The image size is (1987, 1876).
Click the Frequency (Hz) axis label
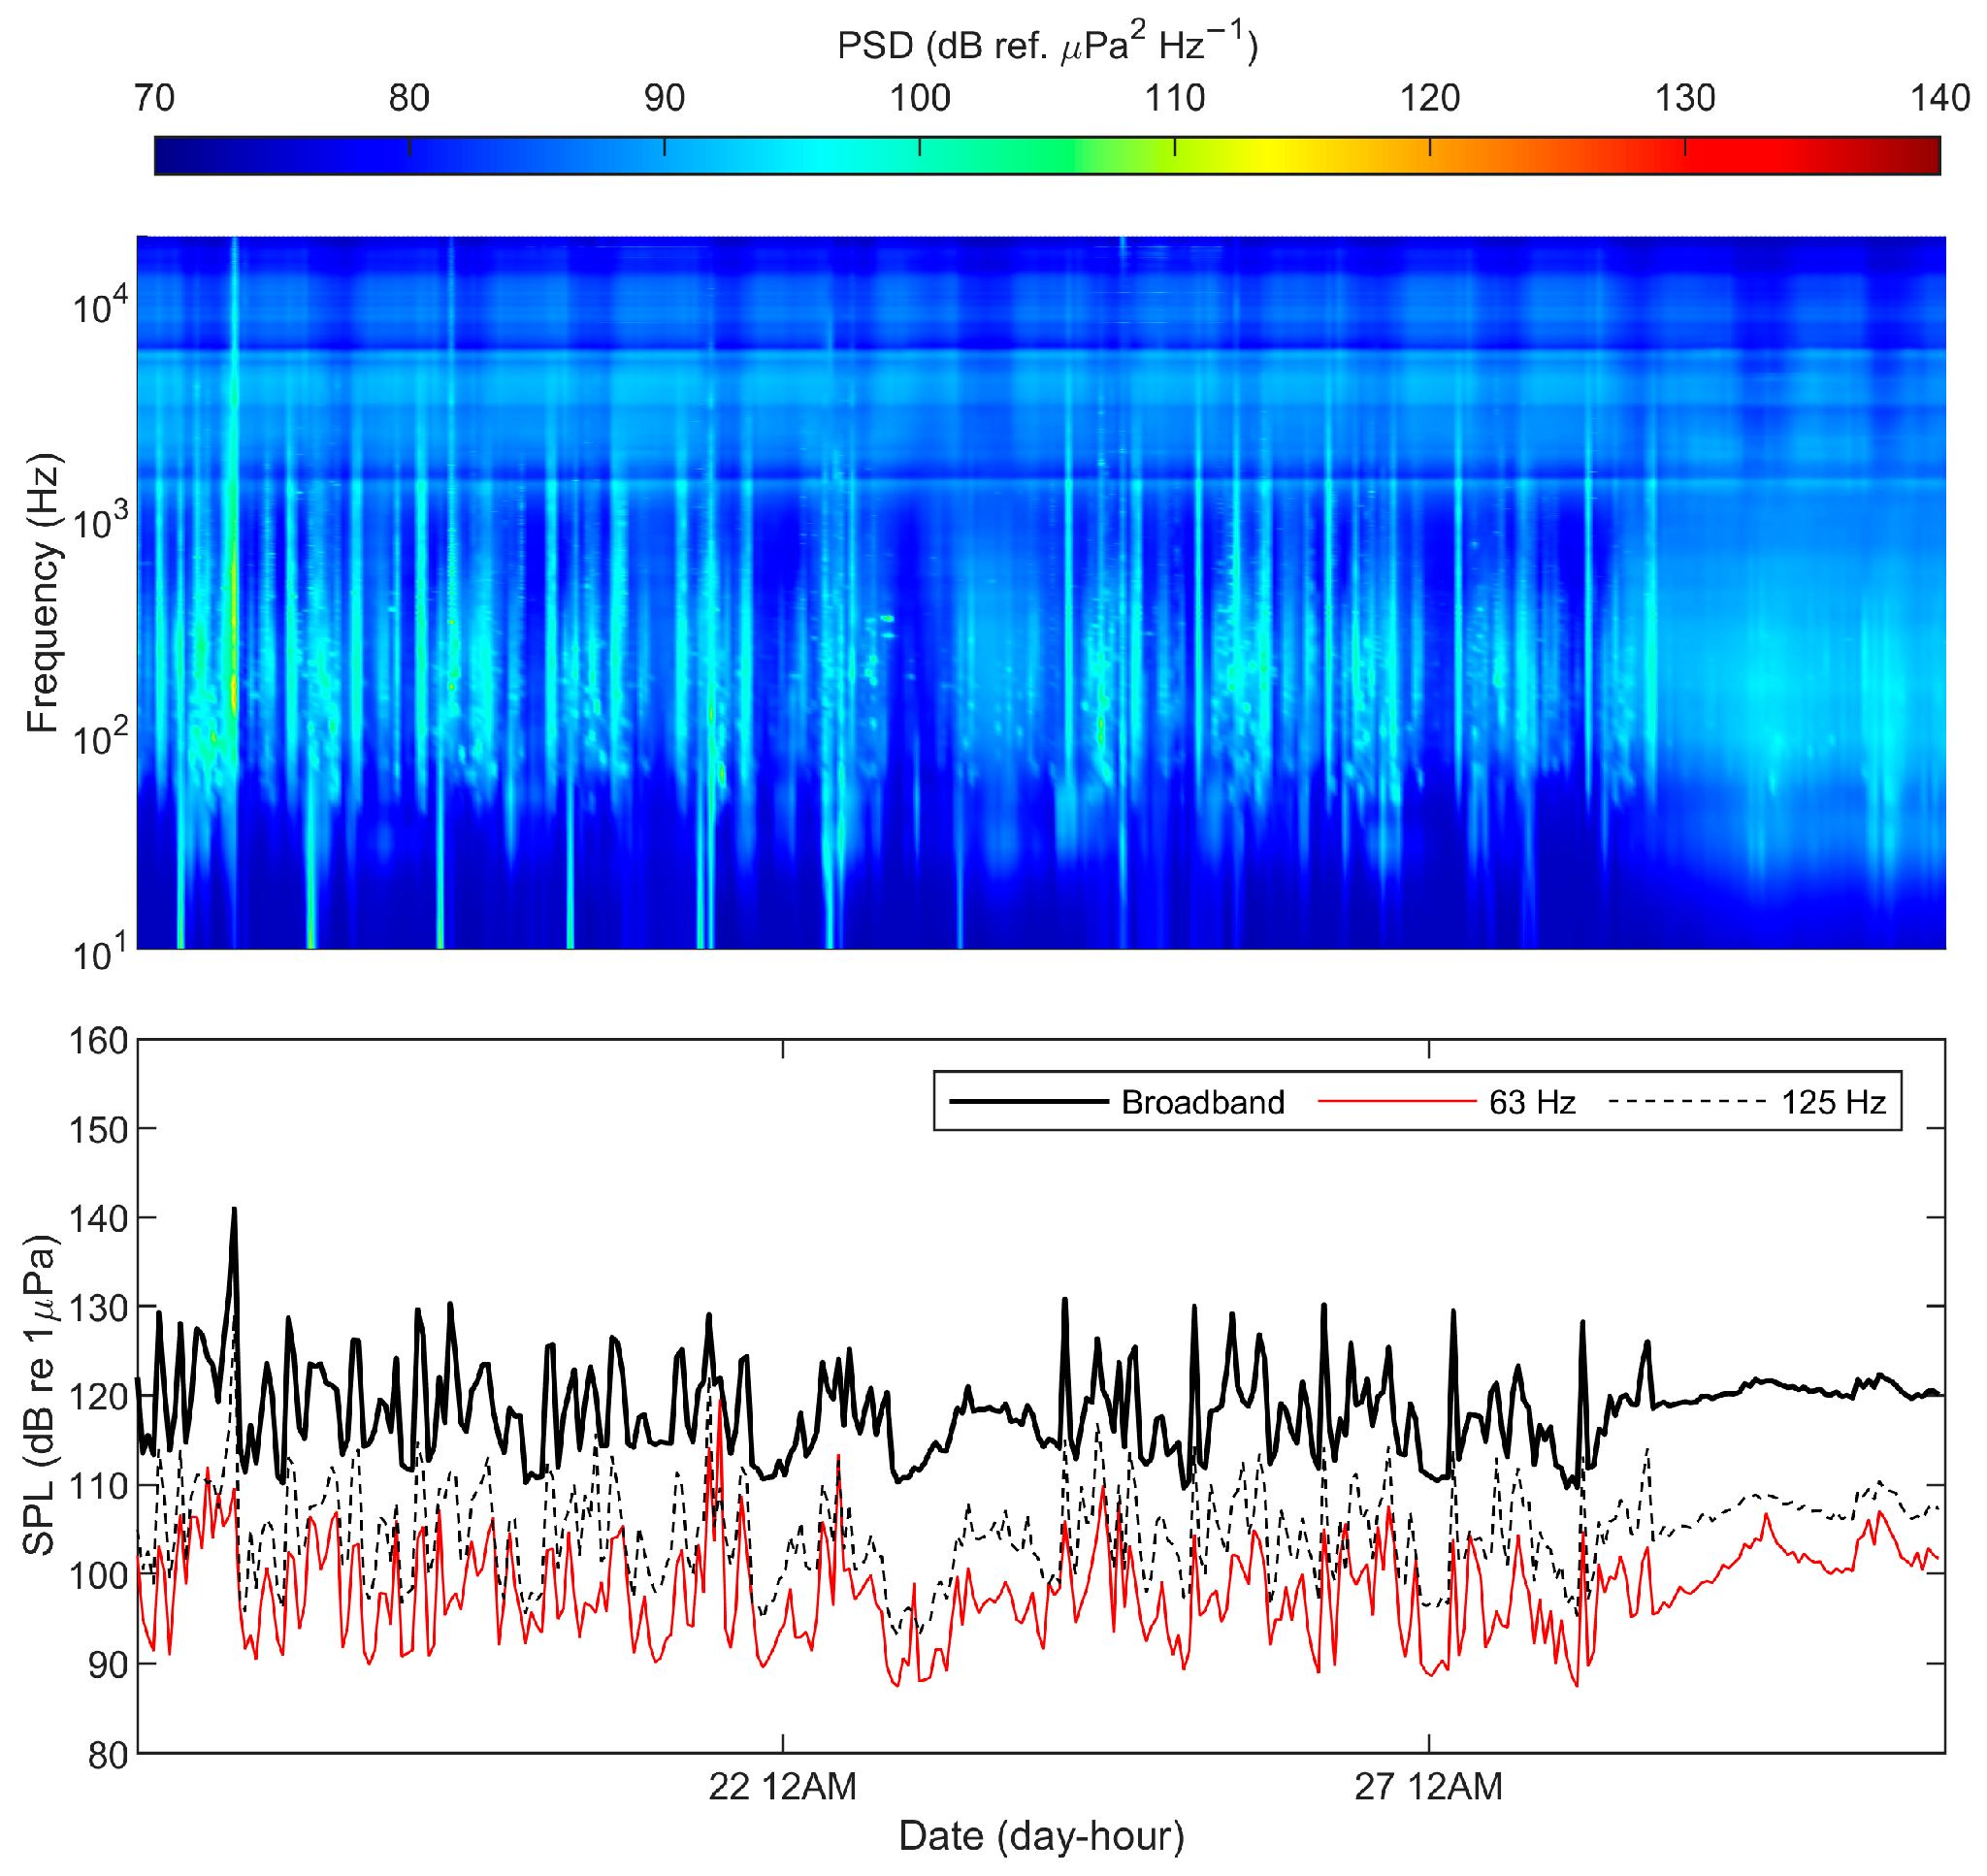(42, 593)
